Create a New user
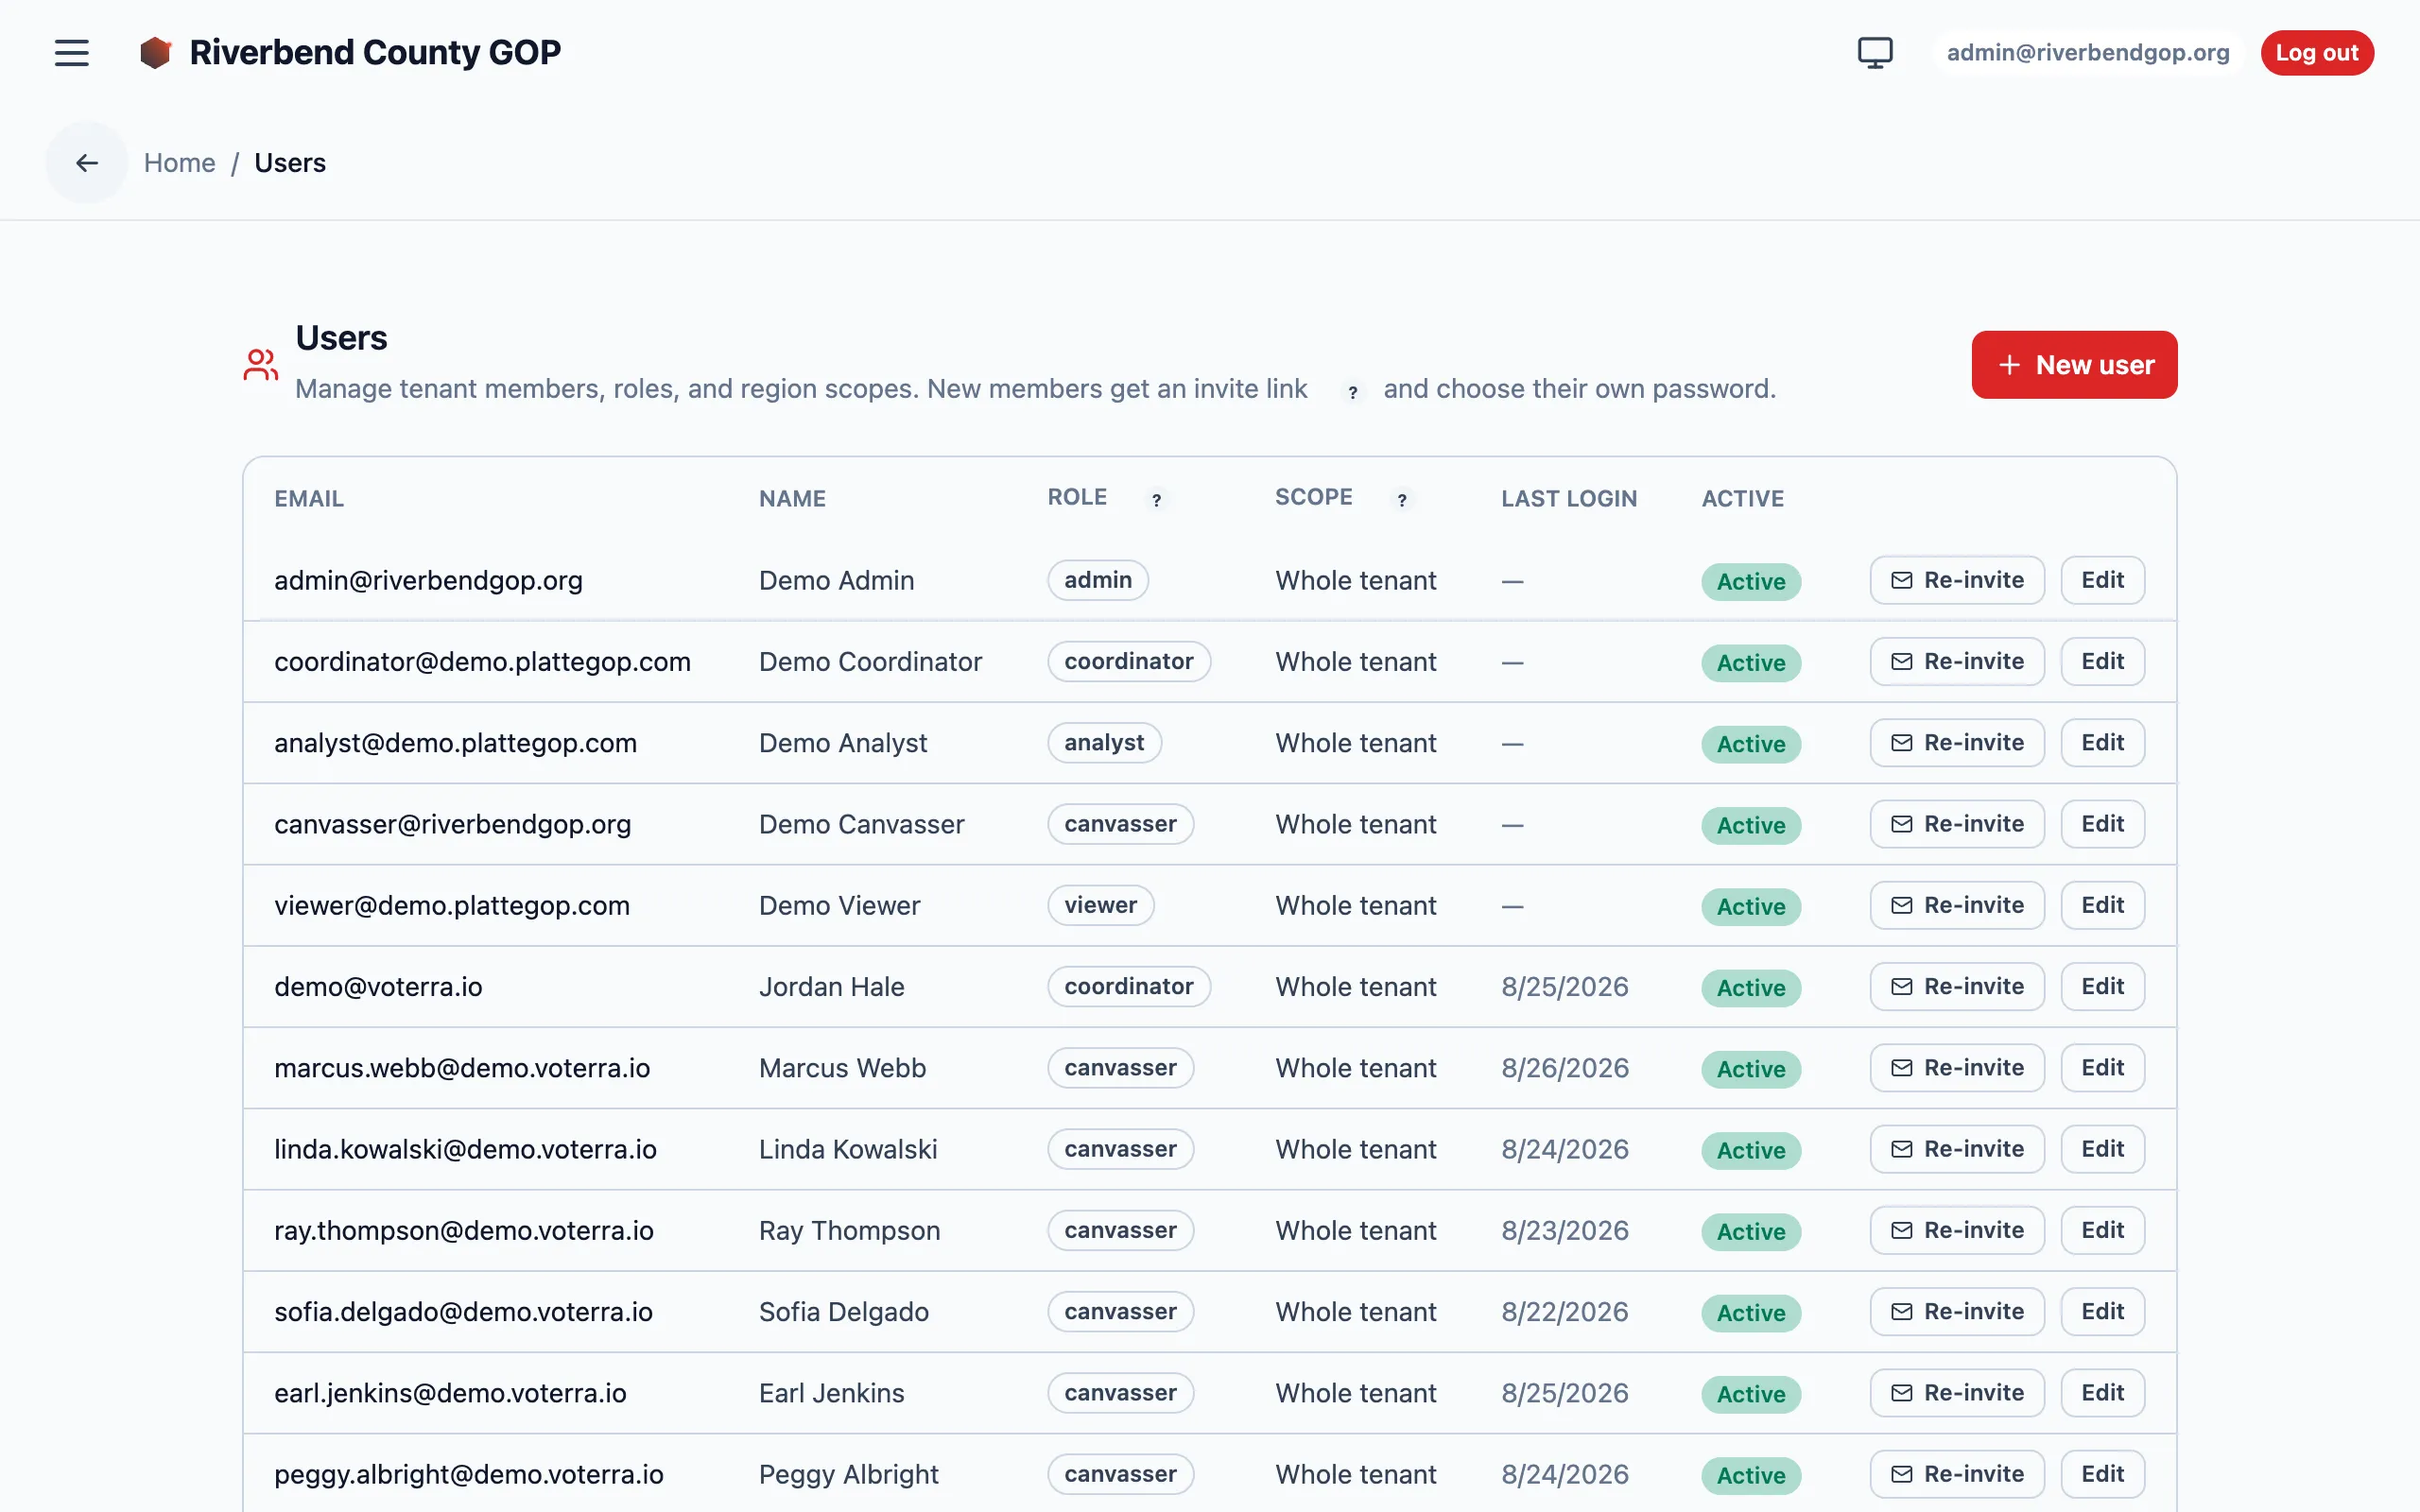 pyautogui.click(x=2074, y=365)
